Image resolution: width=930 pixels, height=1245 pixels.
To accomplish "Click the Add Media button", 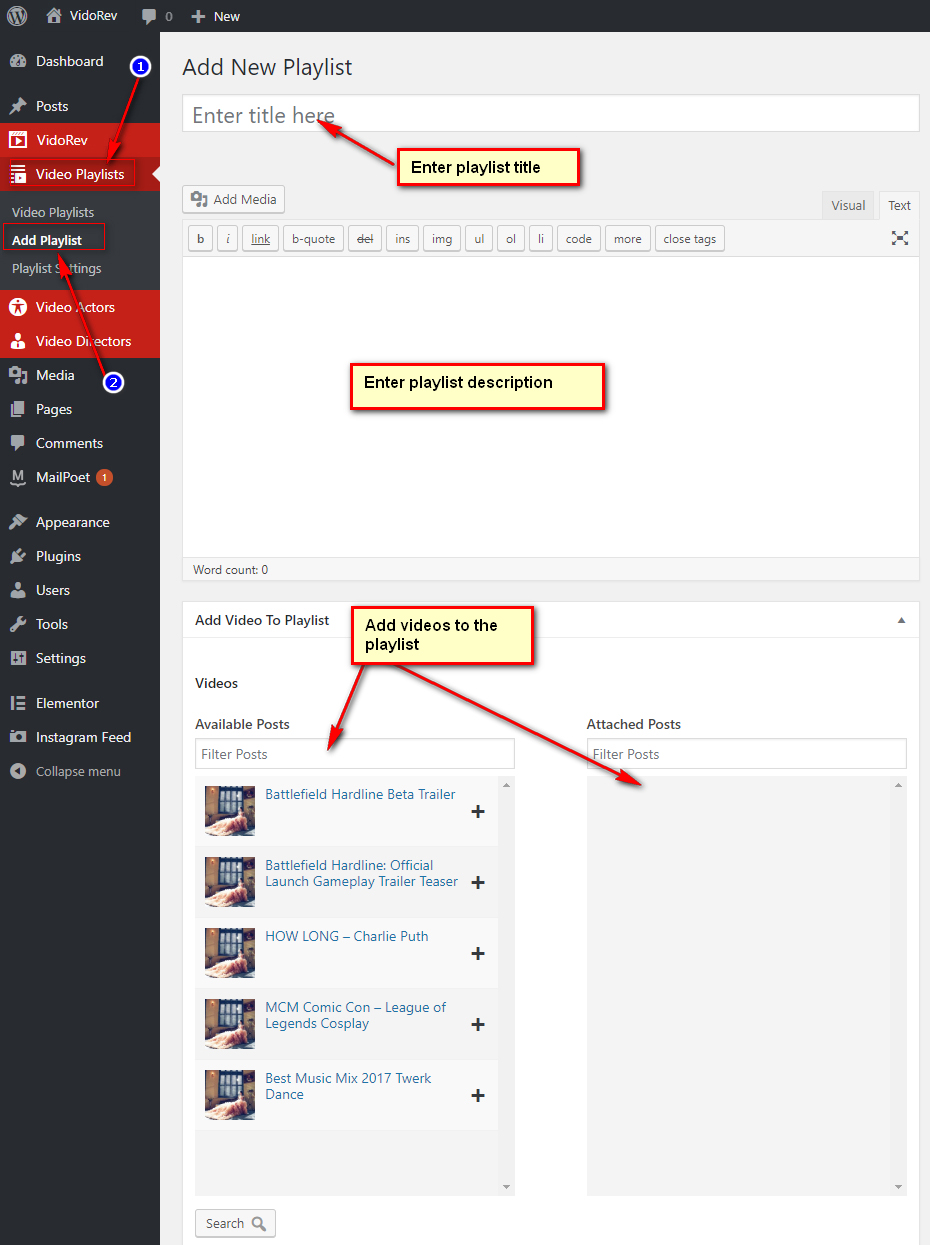I will (x=234, y=199).
